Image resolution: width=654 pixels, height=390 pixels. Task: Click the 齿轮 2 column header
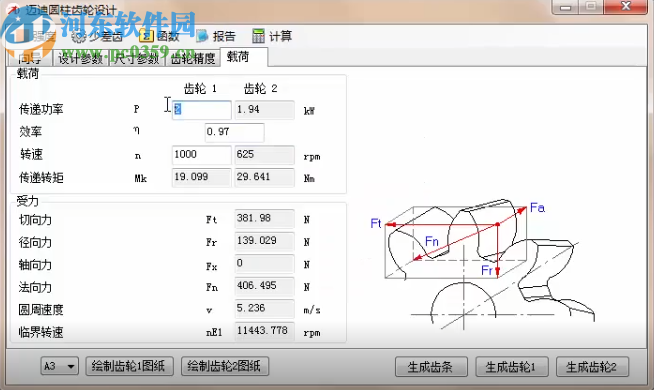(260, 88)
